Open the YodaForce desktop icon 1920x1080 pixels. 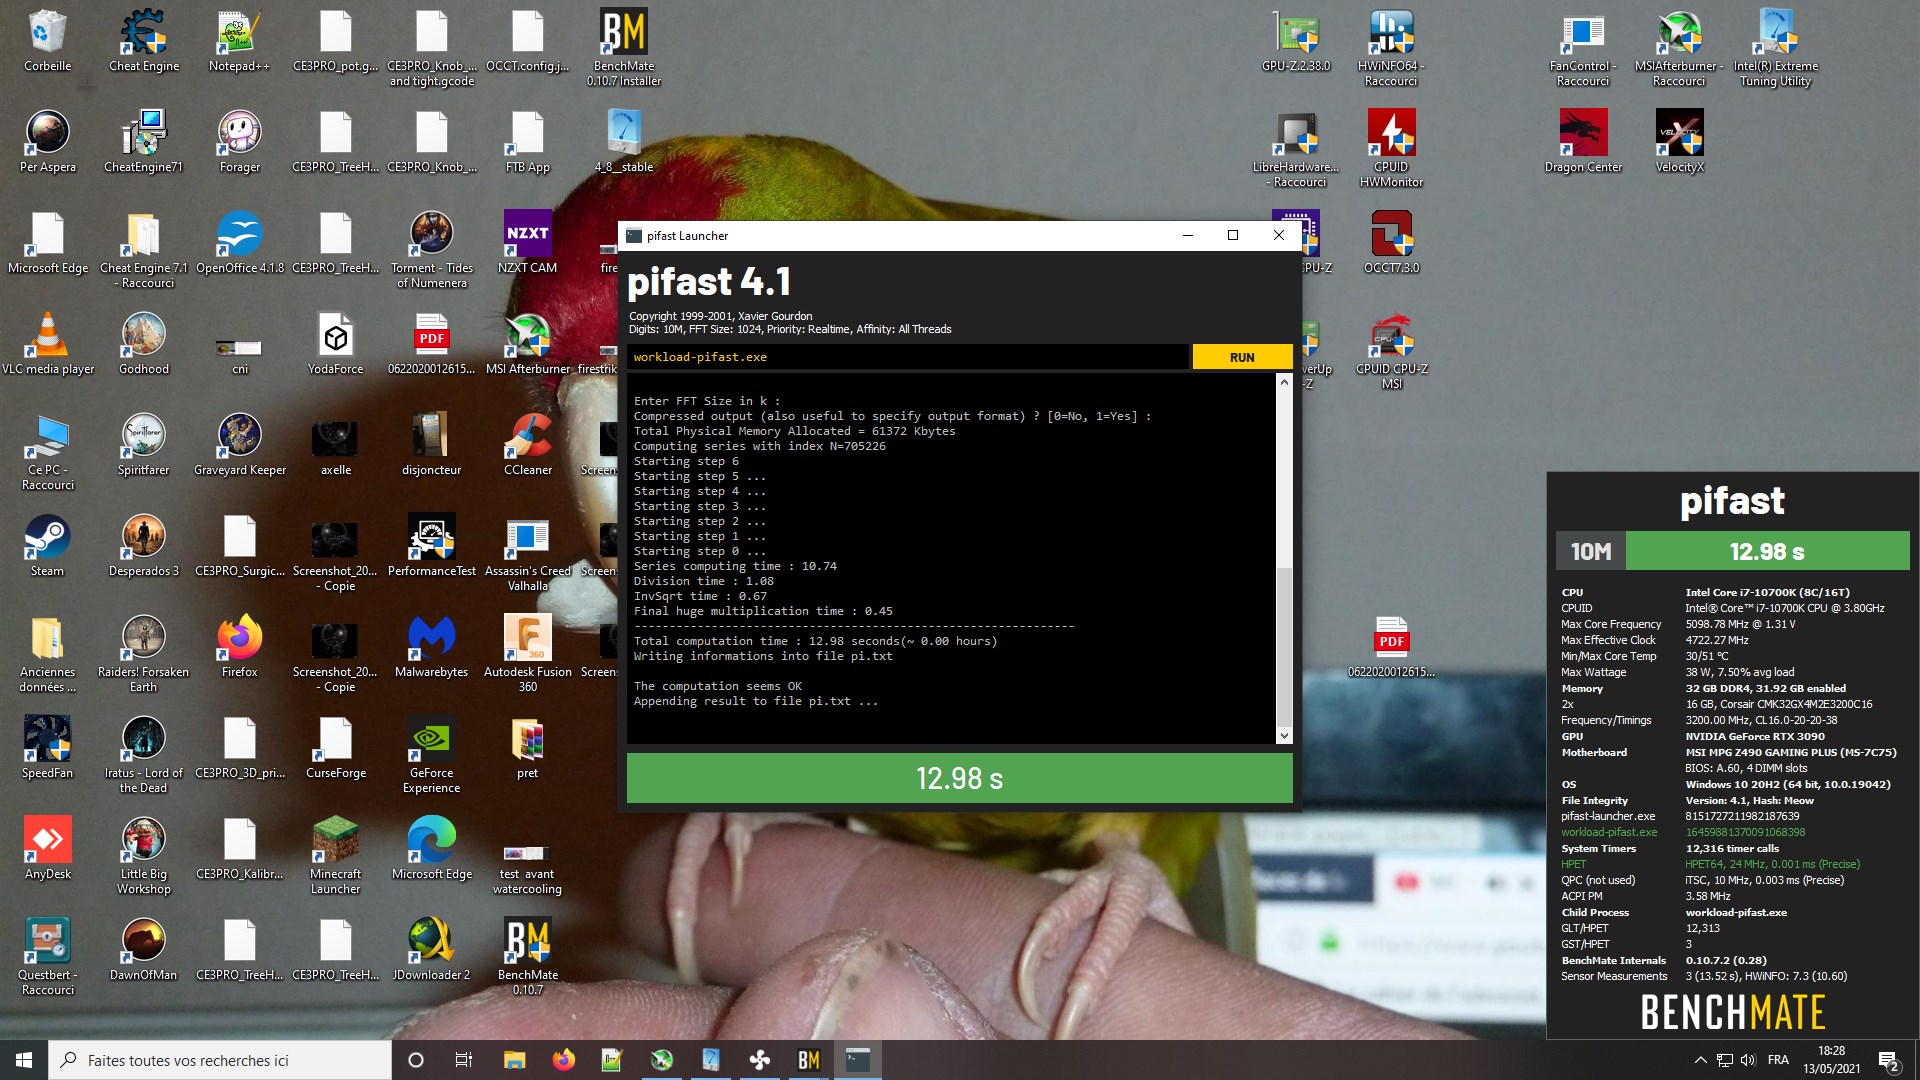(335, 344)
